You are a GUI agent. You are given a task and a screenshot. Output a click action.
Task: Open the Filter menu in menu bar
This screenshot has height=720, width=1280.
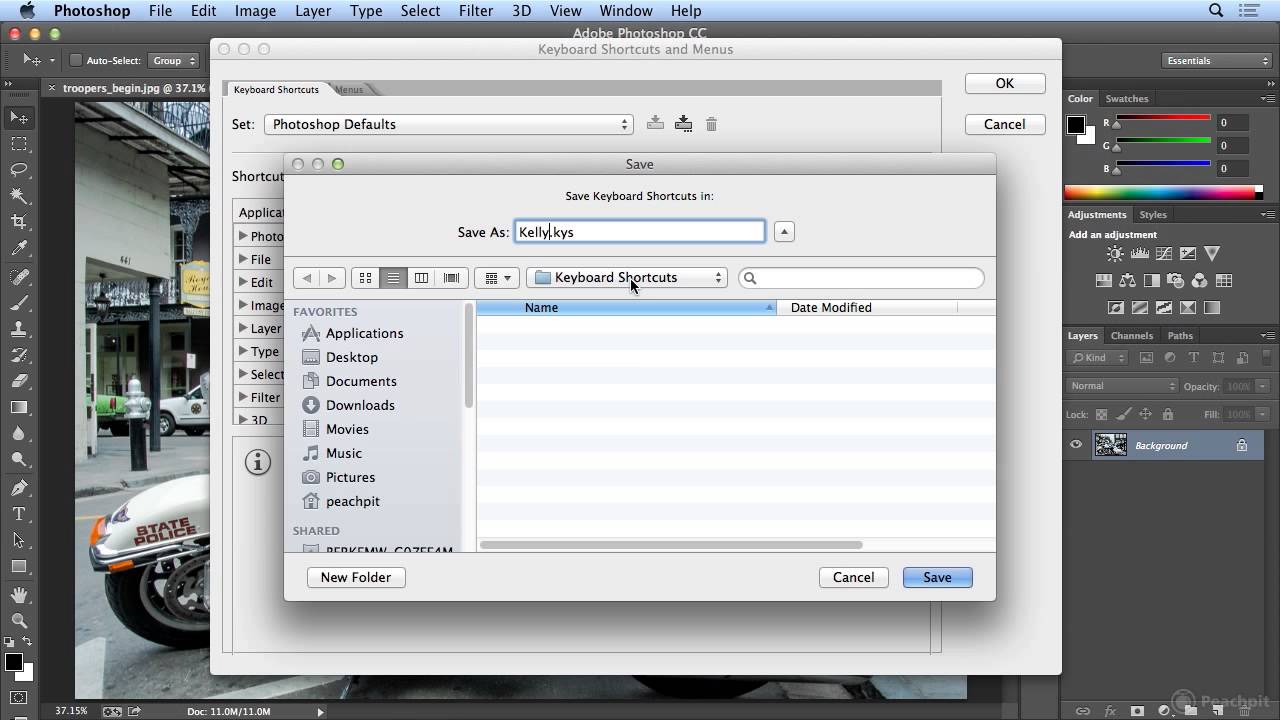coord(475,11)
